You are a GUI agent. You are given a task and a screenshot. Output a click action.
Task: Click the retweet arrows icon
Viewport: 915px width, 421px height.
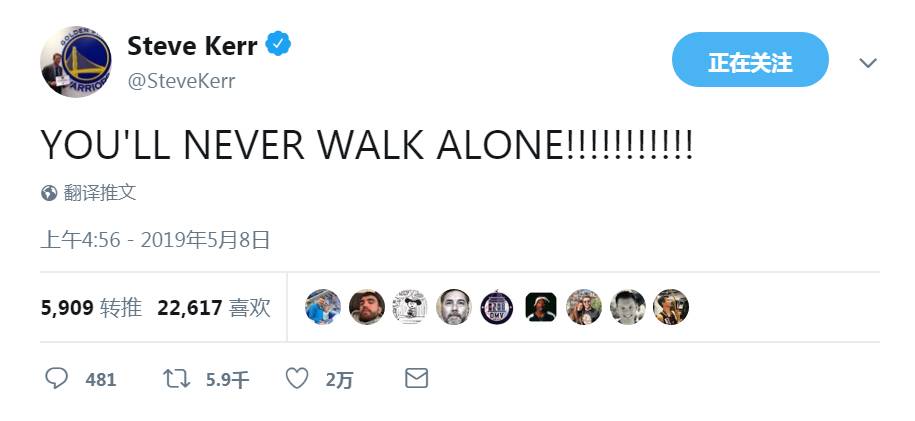tap(176, 379)
